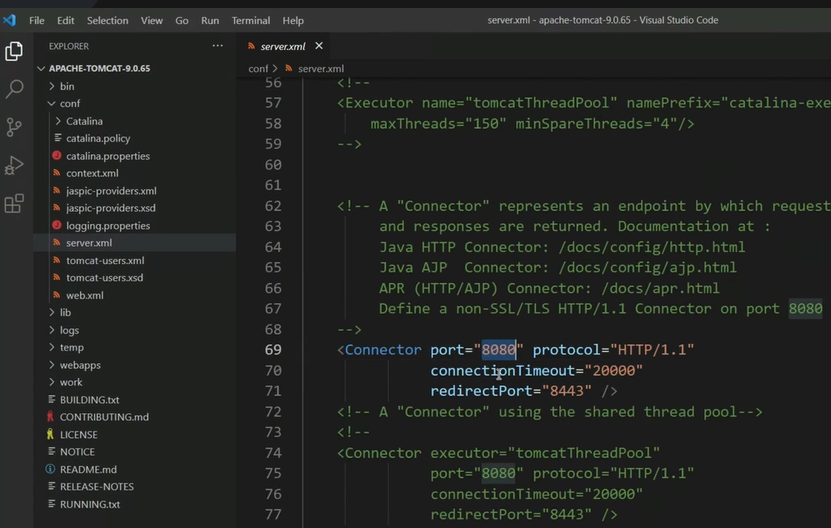The height and width of the screenshot is (528, 831).
Task: Close the server.xml editor tab
Action: [319, 46]
